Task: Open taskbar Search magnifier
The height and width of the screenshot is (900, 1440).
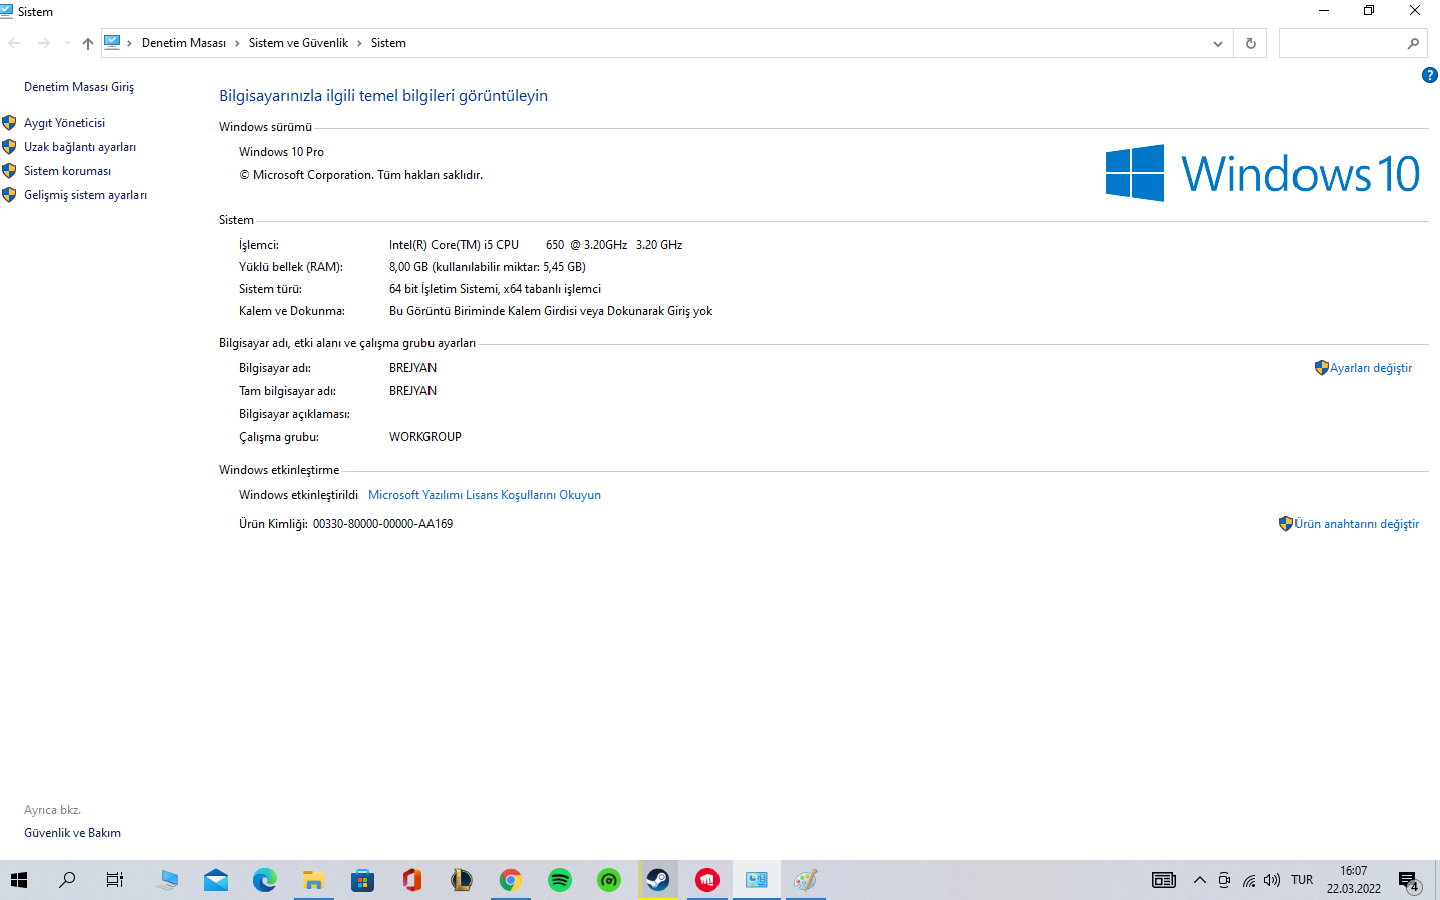Action: (x=67, y=880)
